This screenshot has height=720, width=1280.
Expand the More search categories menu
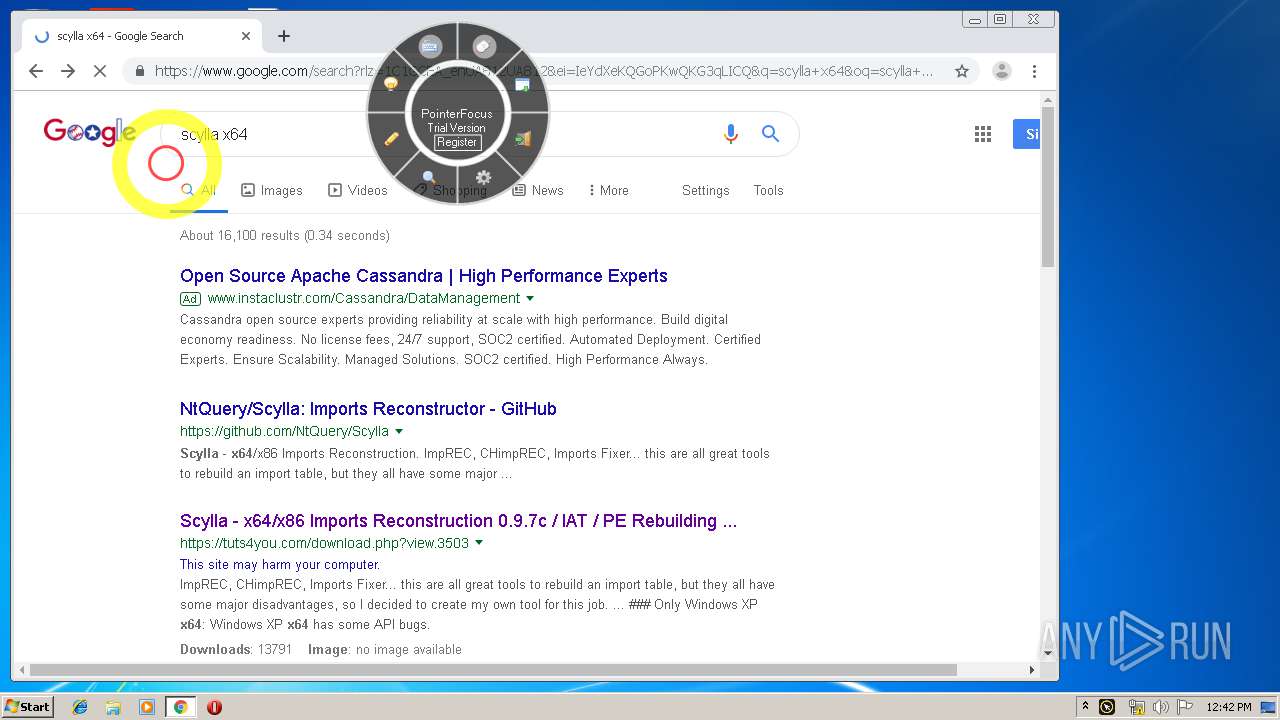tap(609, 190)
